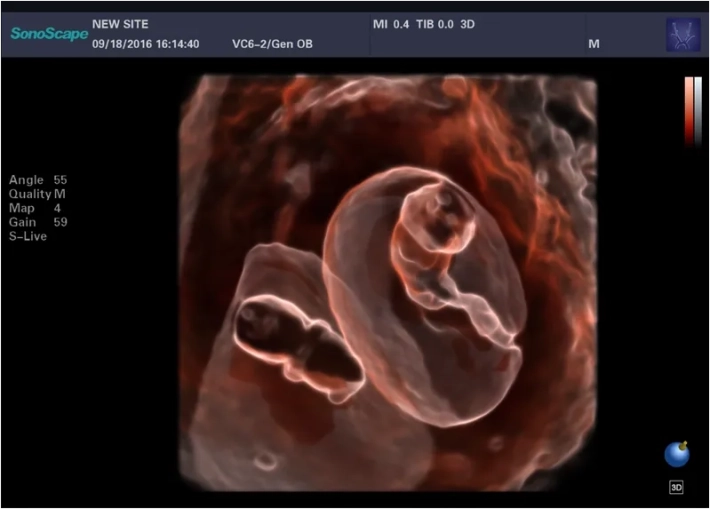710x509 pixels.
Task: Click the small 3D mode indicator box
Action: tap(676, 488)
